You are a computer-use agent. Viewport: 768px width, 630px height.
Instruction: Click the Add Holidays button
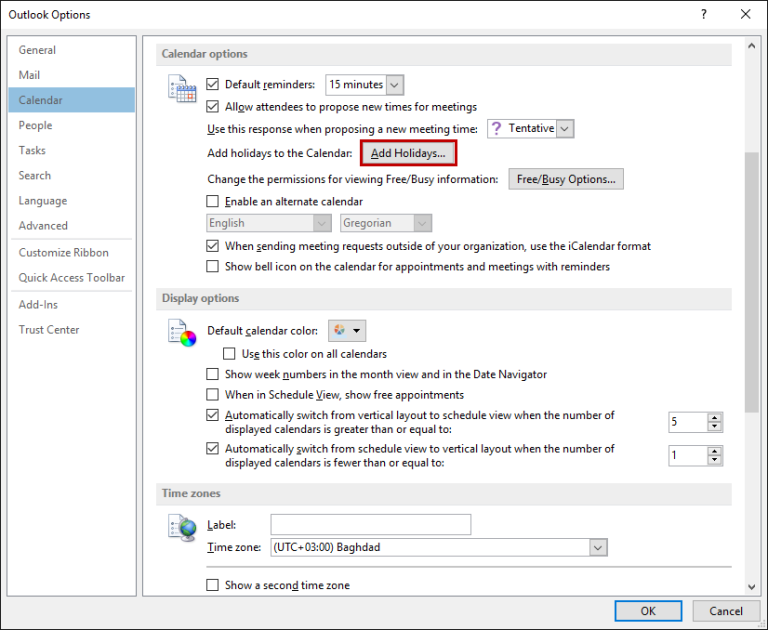click(x=408, y=153)
